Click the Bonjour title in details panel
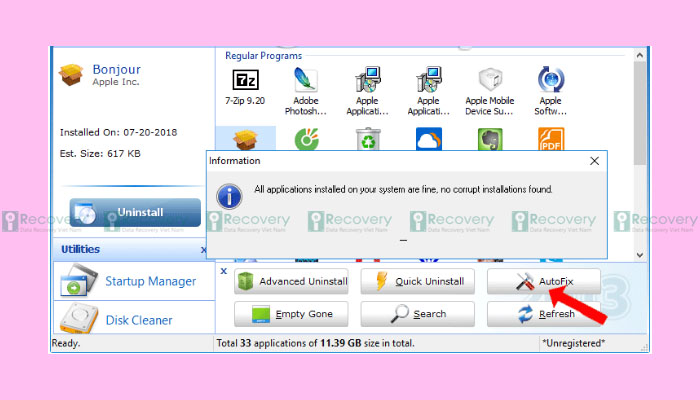The height and width of the screenshot is (400, 700). coord(117,69)
